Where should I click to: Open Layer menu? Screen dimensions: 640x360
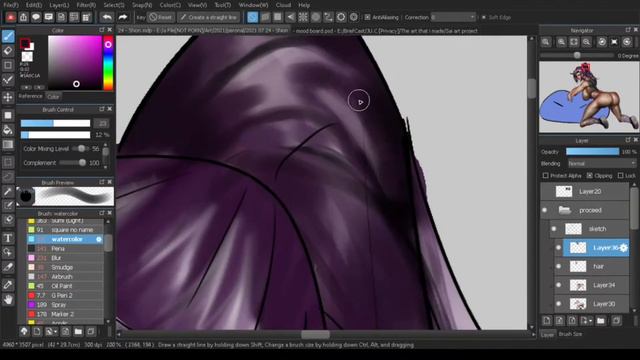point(59,5)
